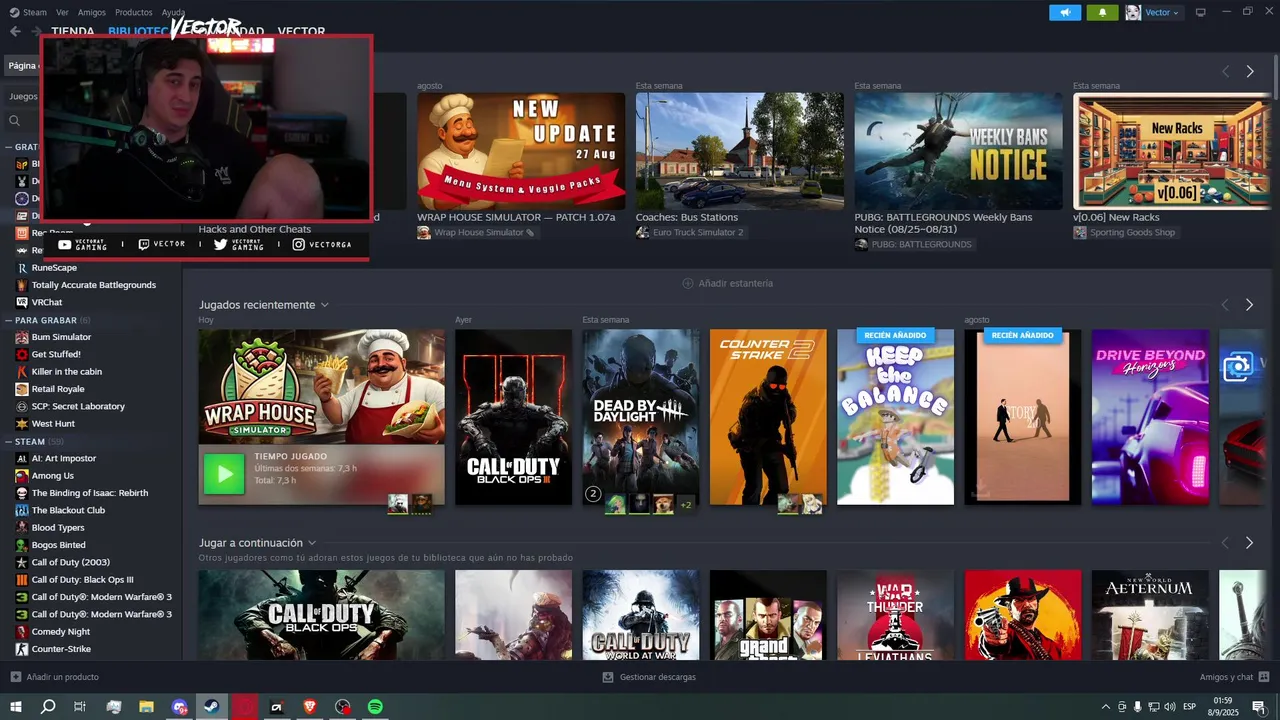Open Brave browser from the taskbar
1280x720 pixels.
[310, 707]
